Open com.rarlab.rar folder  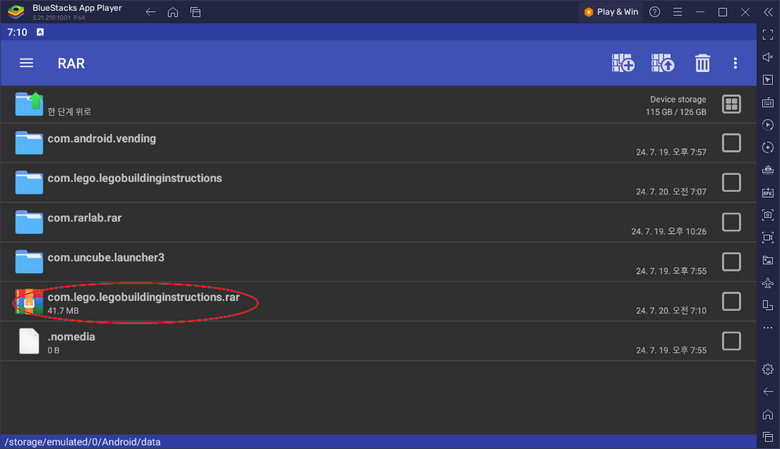pyautogui.click(x=378, y=222)
